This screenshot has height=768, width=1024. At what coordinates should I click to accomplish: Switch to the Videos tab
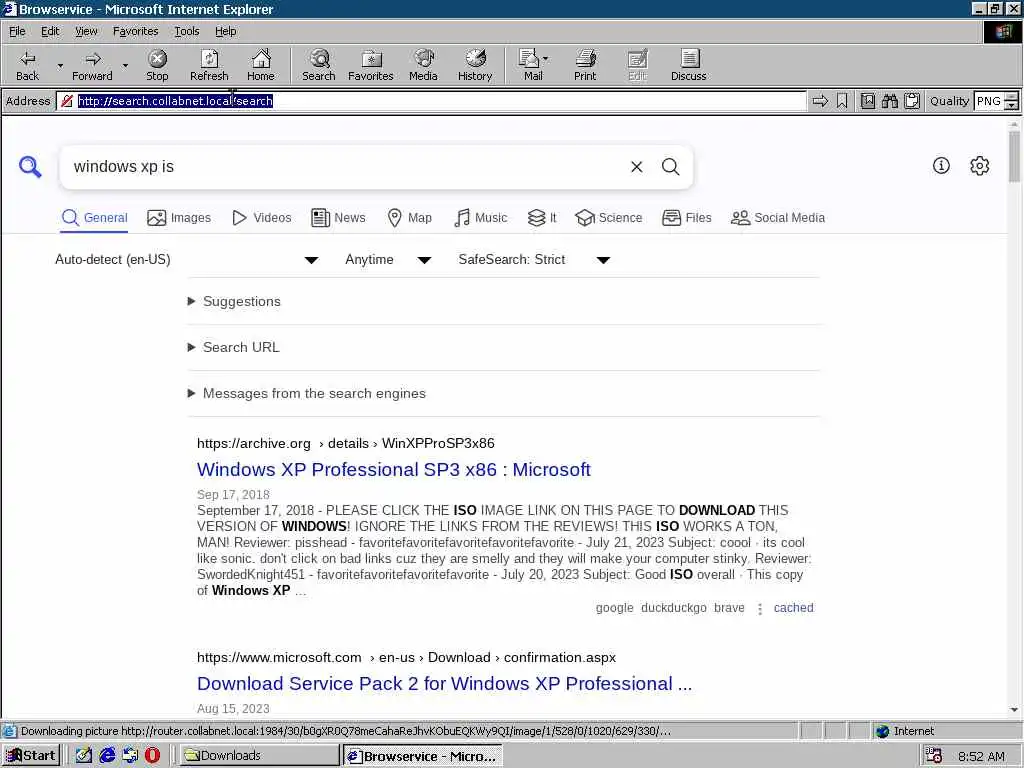click(262, 217)
